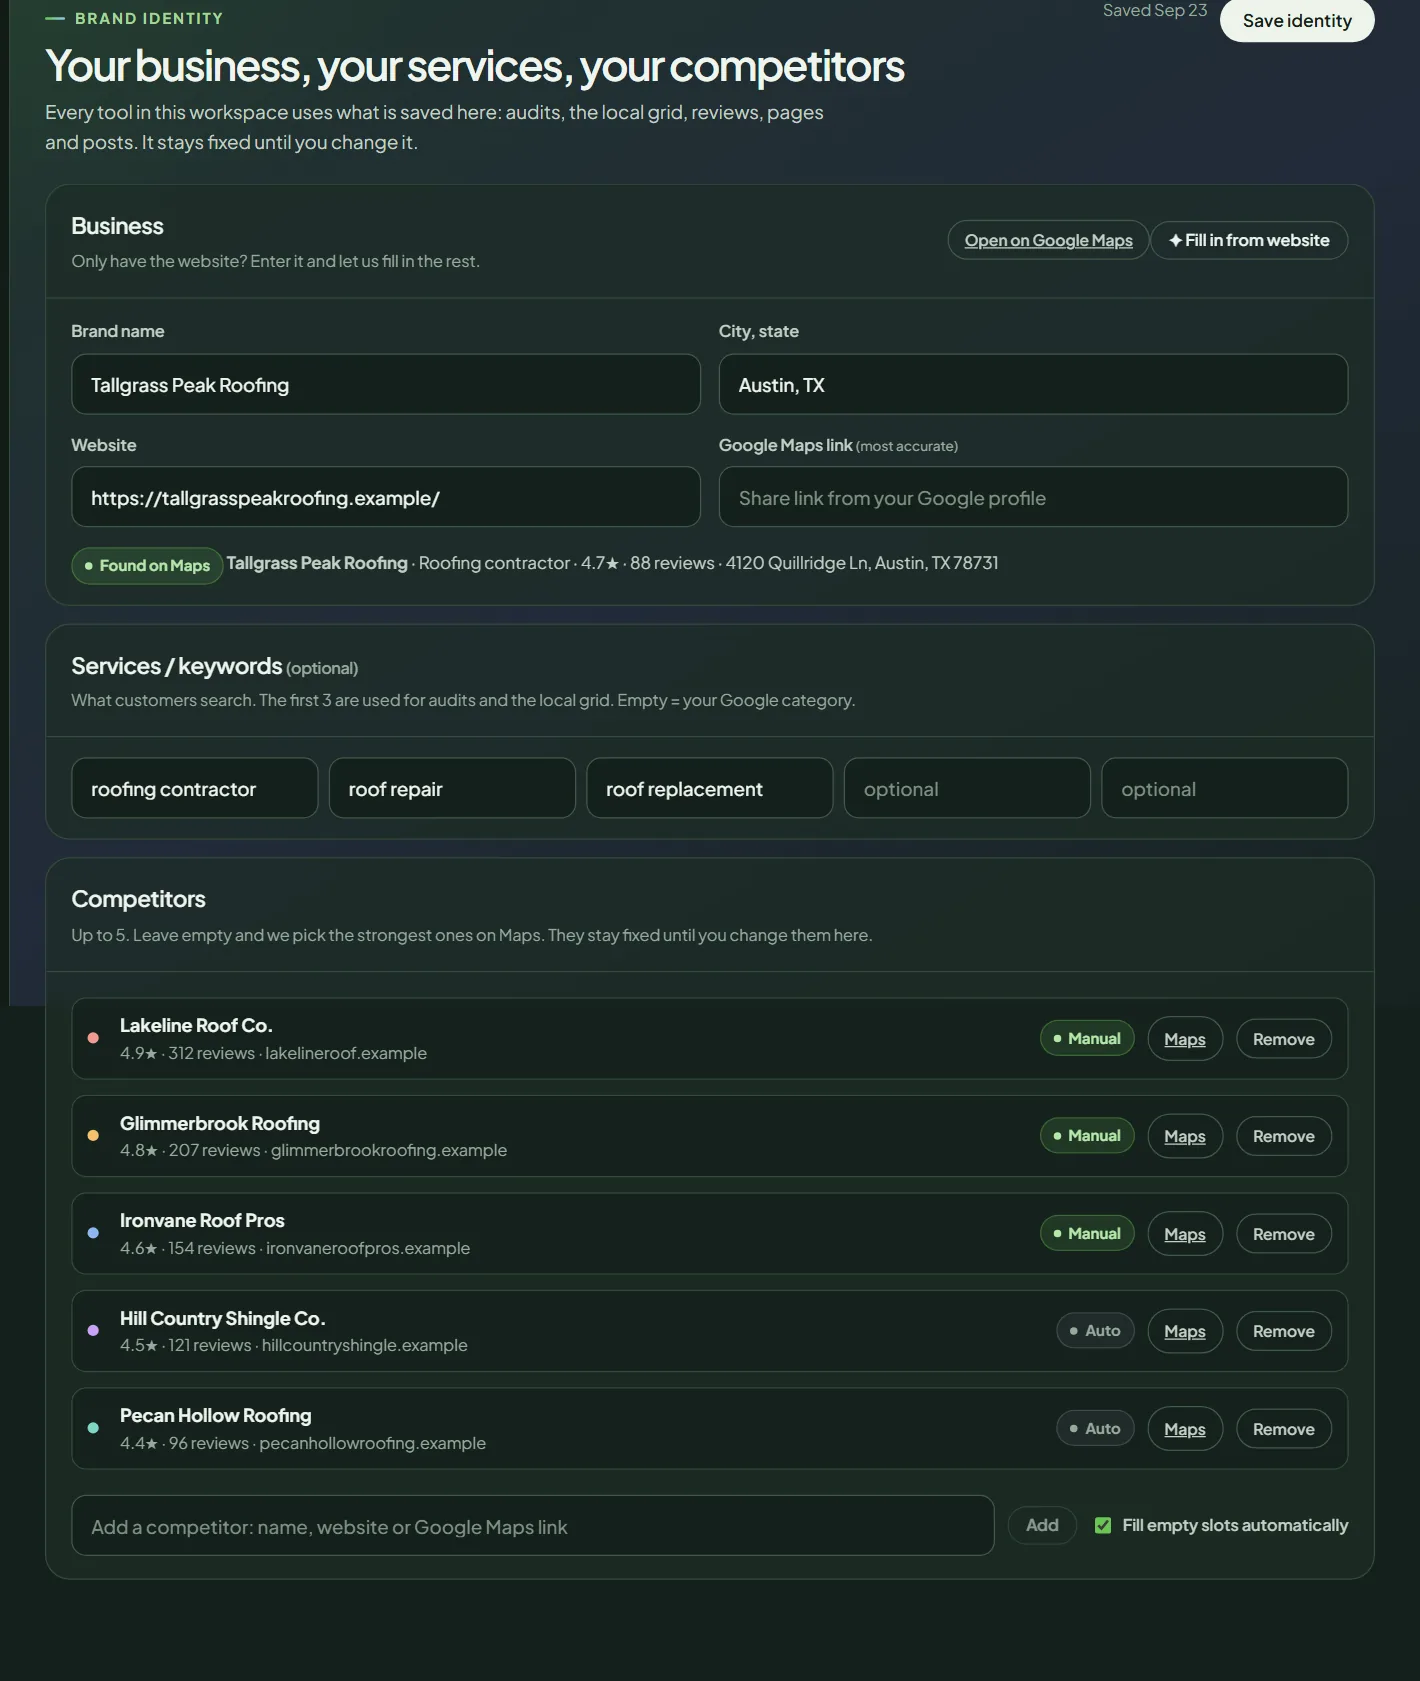This screenshot has height=1681, width=1420.
Task: Toggle Manual badge for Glimmerbrook Roofing
Action: [x=1087, y=1135]
